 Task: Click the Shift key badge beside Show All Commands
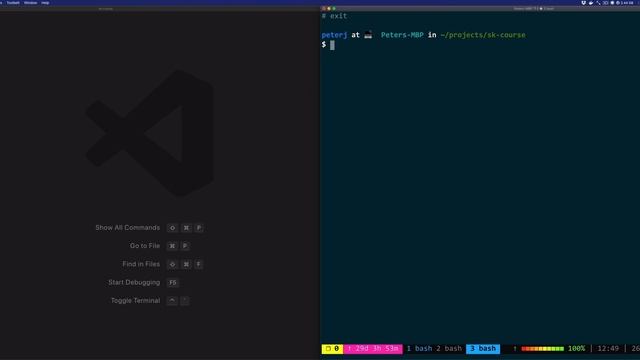pyautogui.click(x=172, y=228)
